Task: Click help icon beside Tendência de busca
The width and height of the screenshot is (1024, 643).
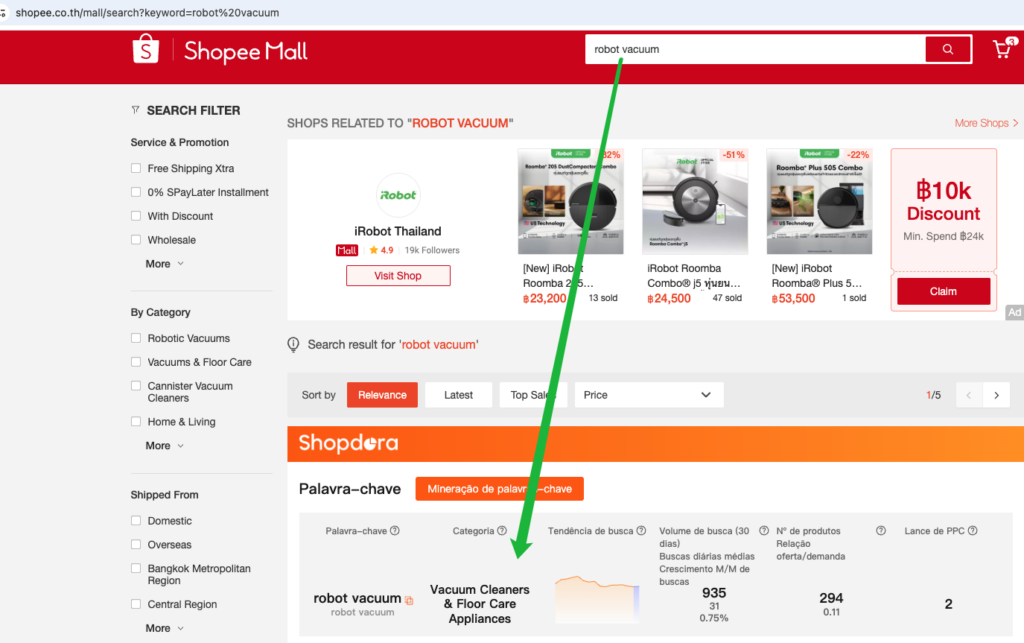Action: pyautogui.click(x=641, y=531)
